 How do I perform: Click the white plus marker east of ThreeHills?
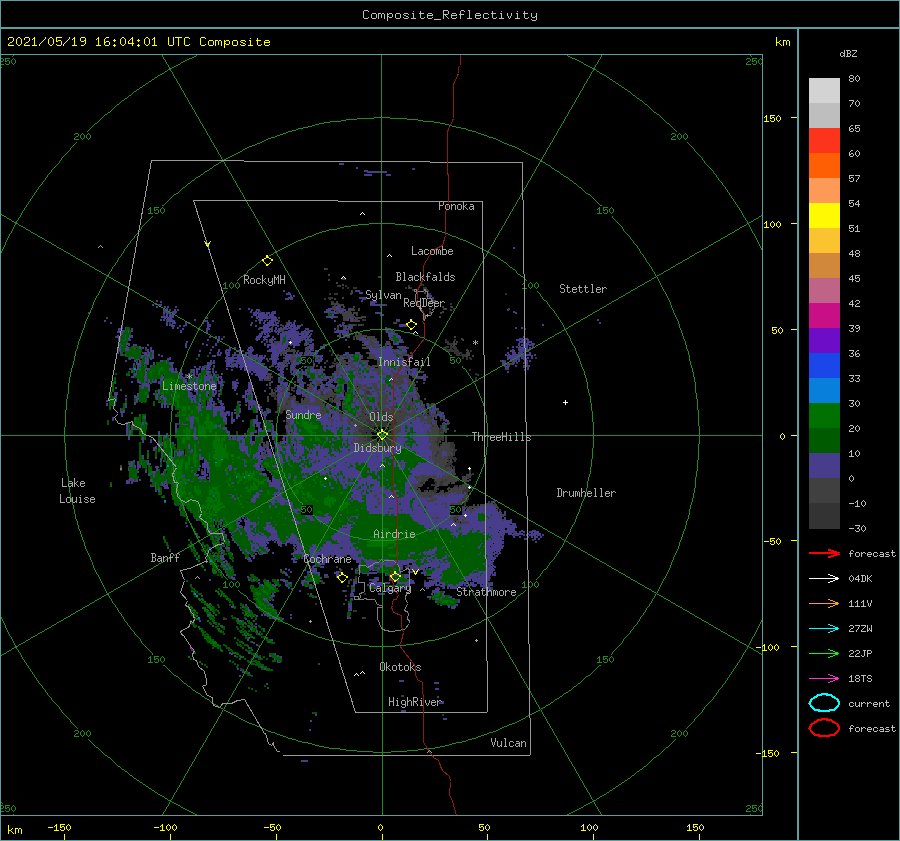[x=565, y=402]
